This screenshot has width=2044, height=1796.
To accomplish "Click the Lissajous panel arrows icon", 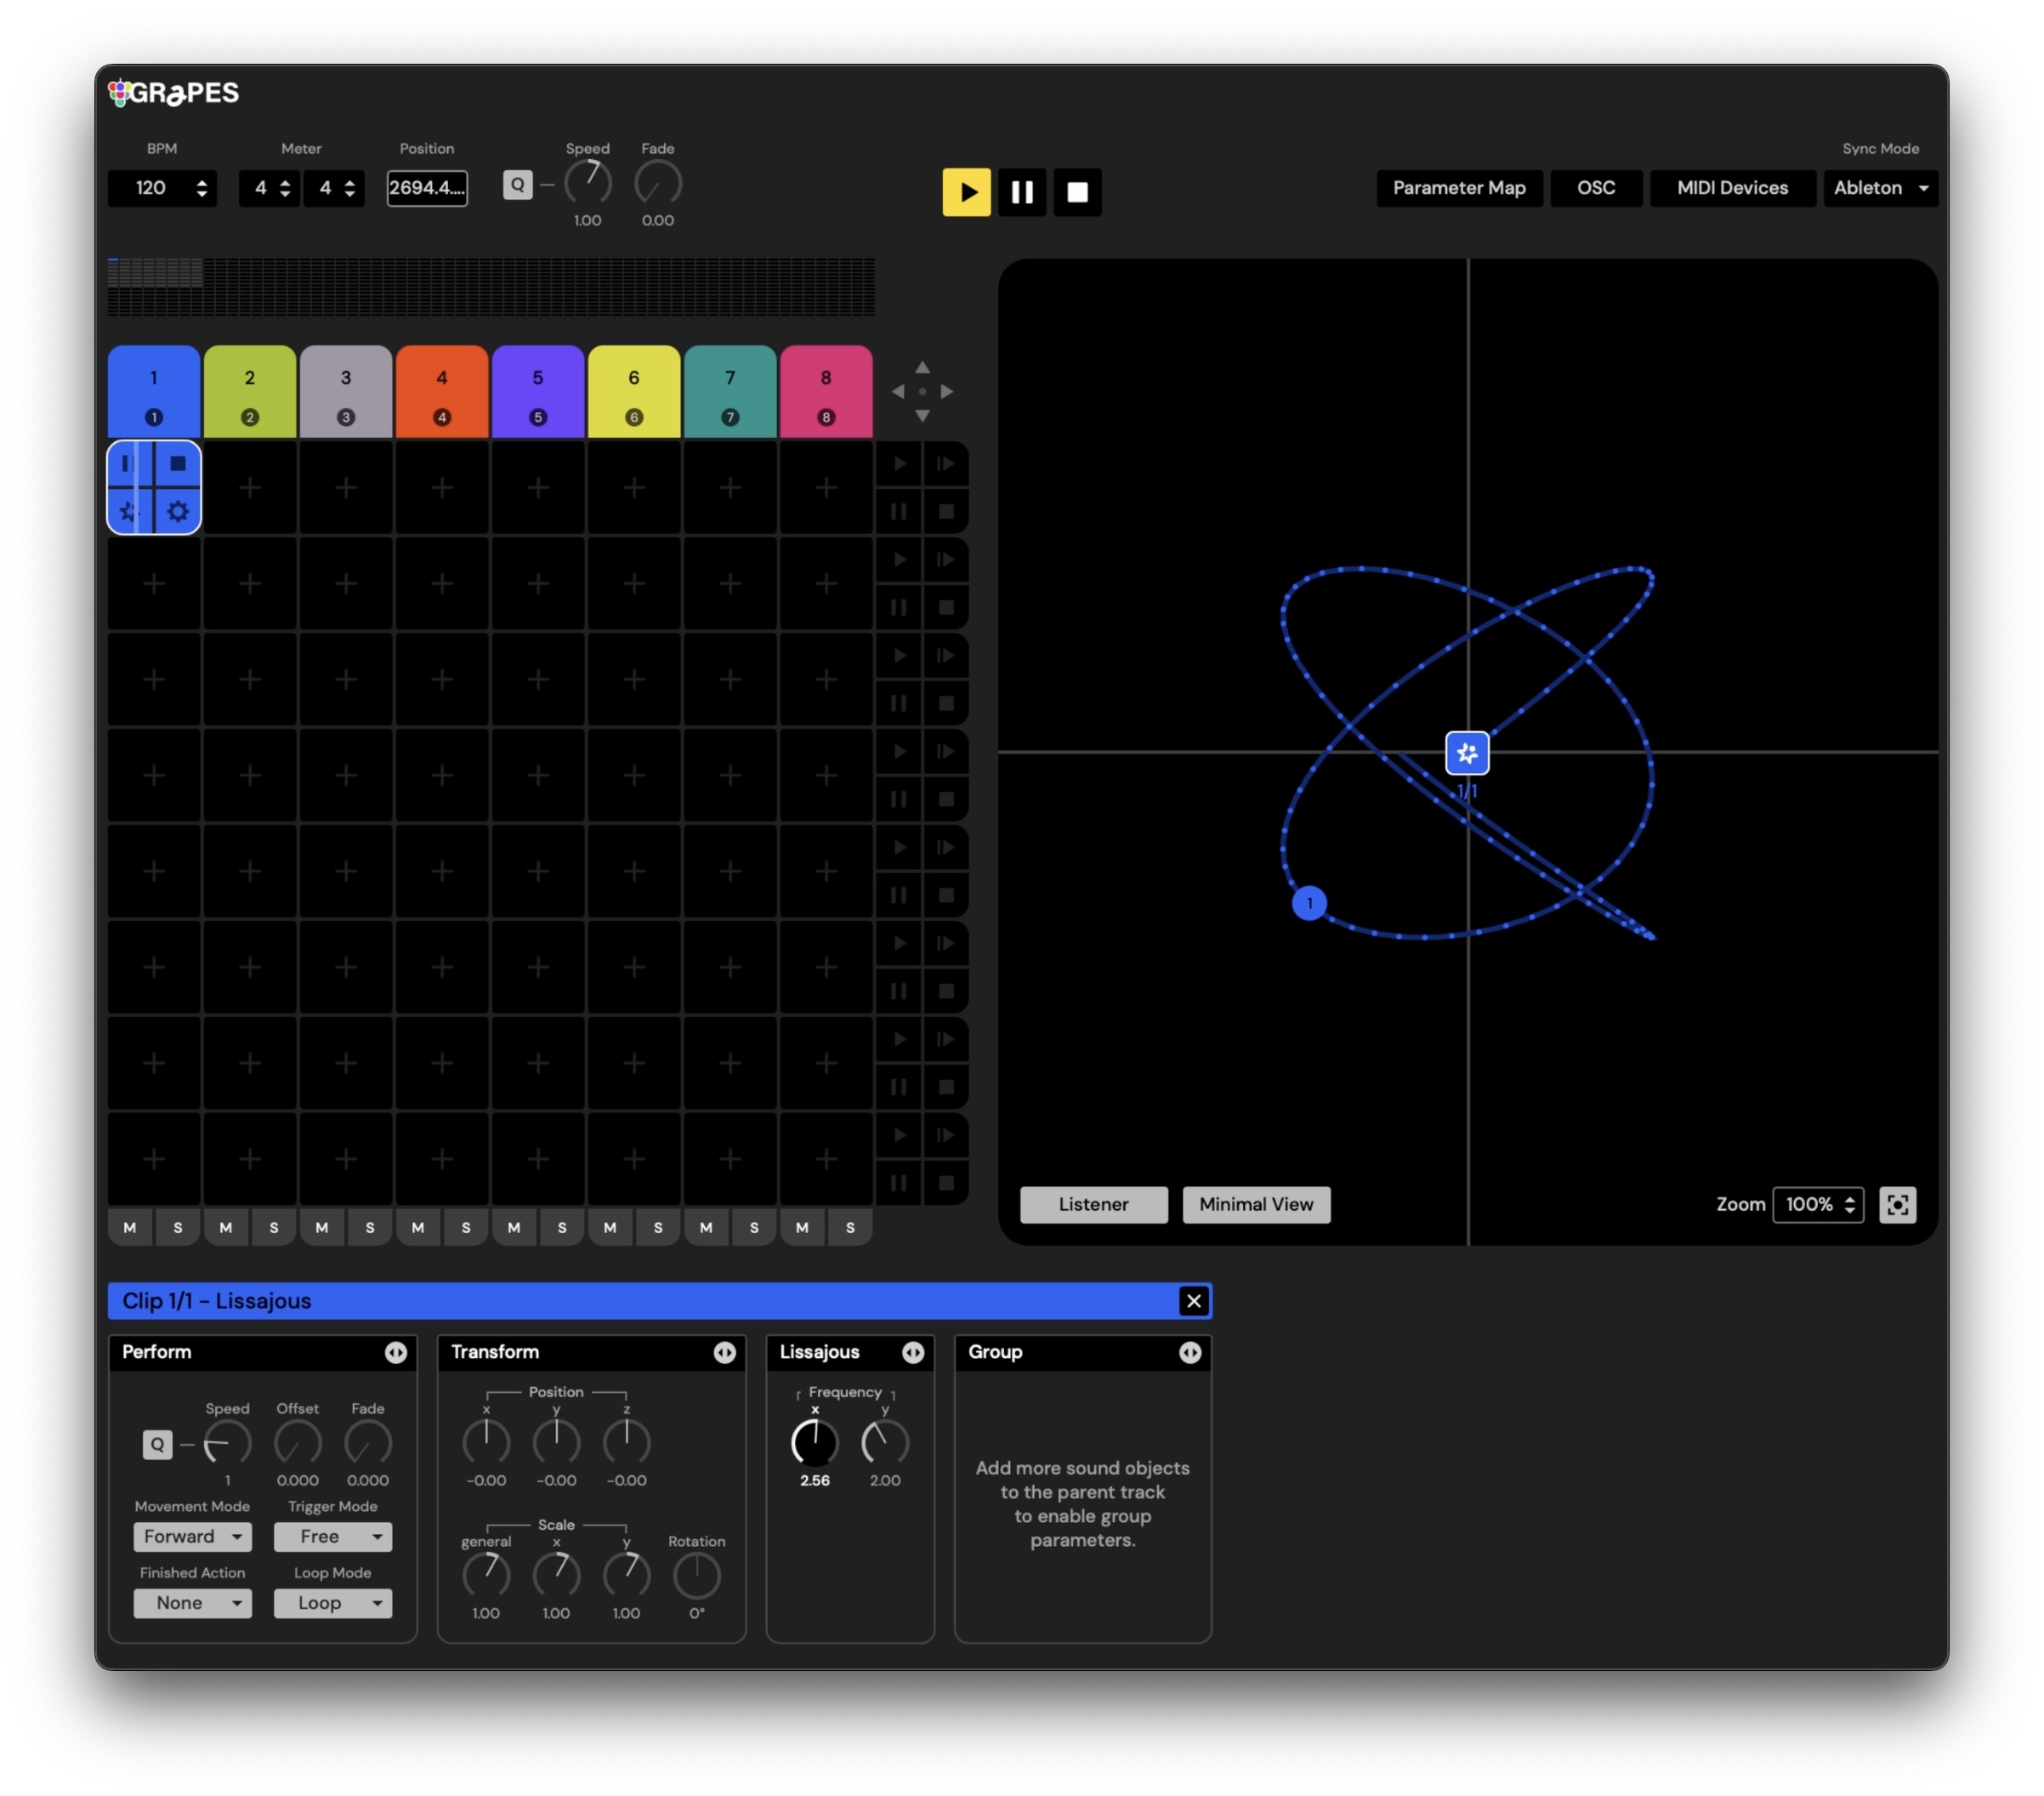I will point(913,1352).
